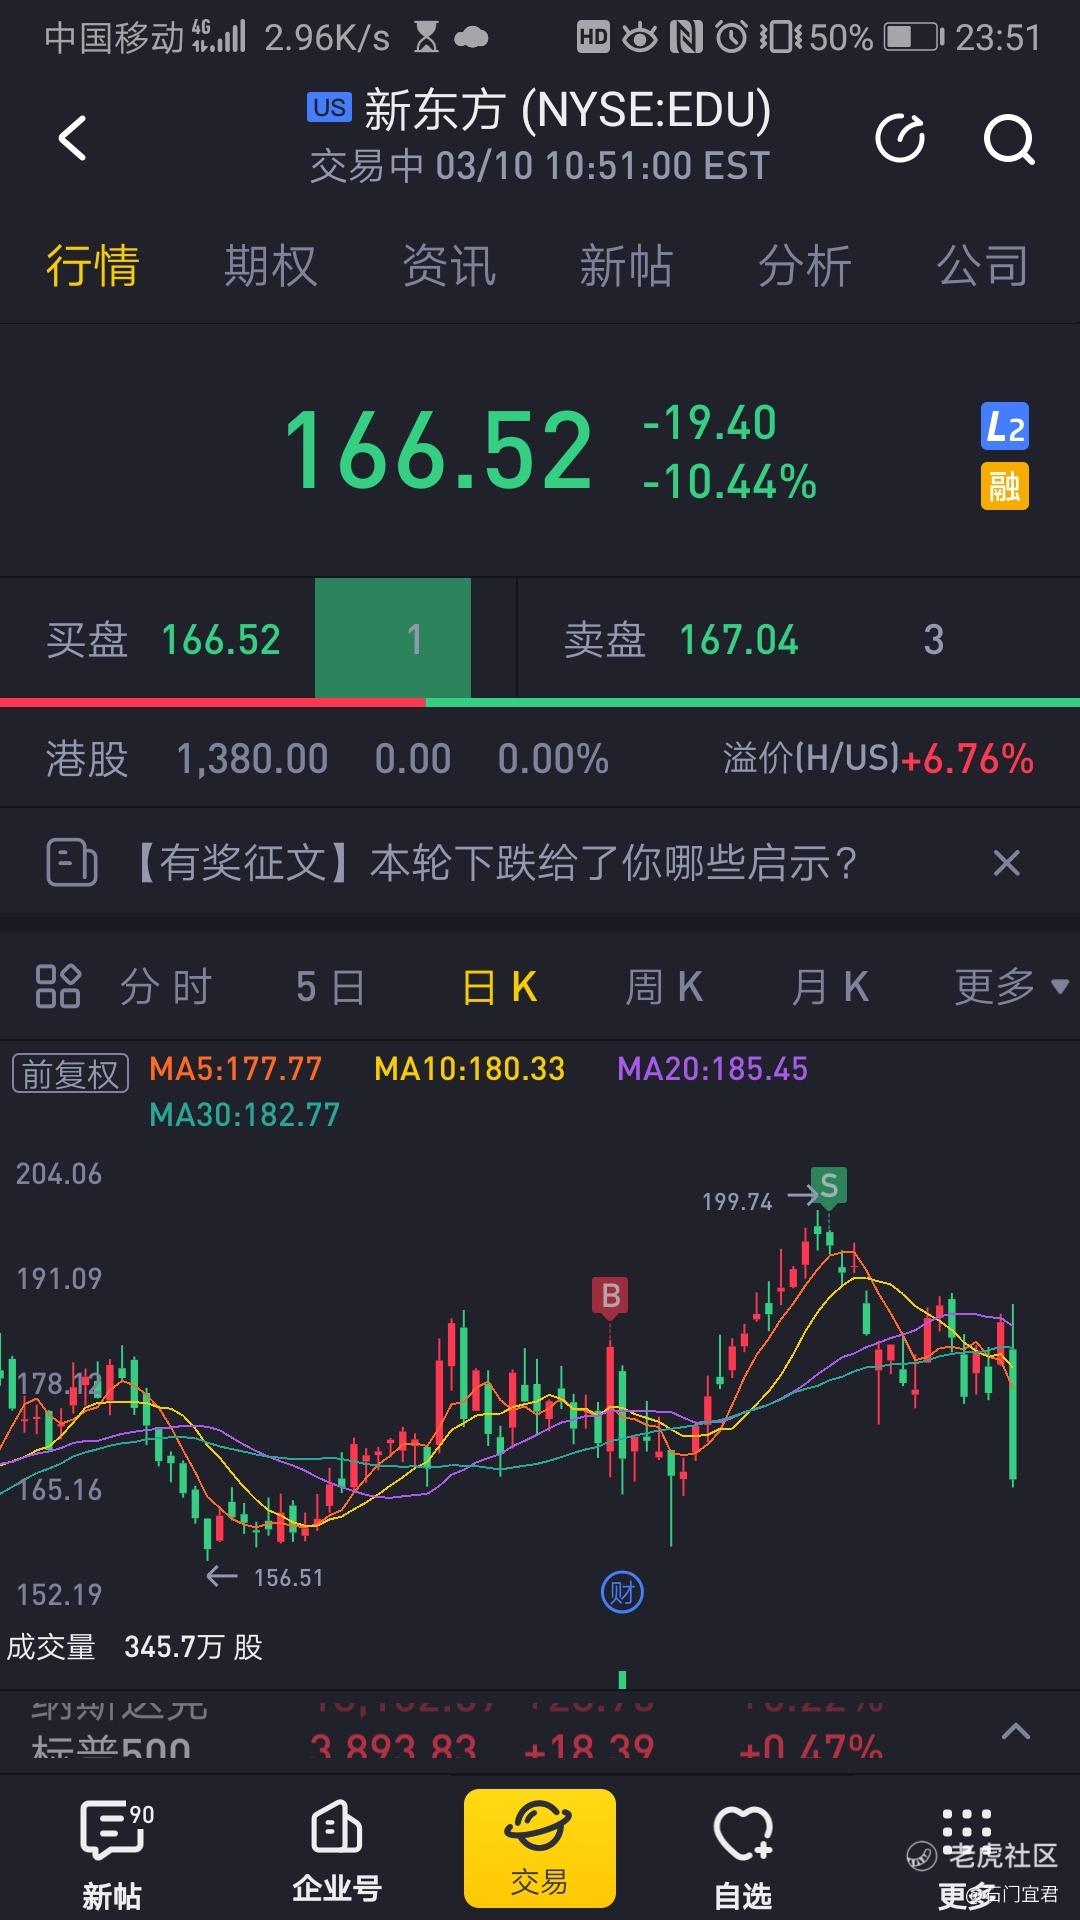Viewport: 1080px width, 1920px height.
Task: Open the search magnifier icon
Action: coord(1008,139)
